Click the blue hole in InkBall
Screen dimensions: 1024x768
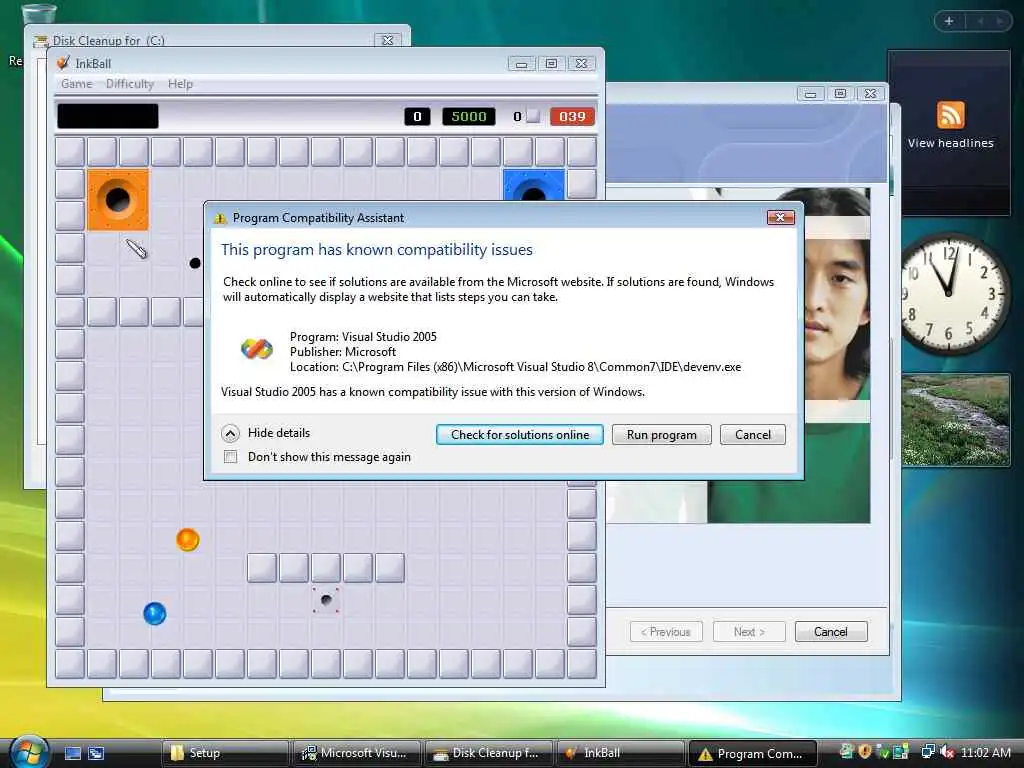coord(534,186)
